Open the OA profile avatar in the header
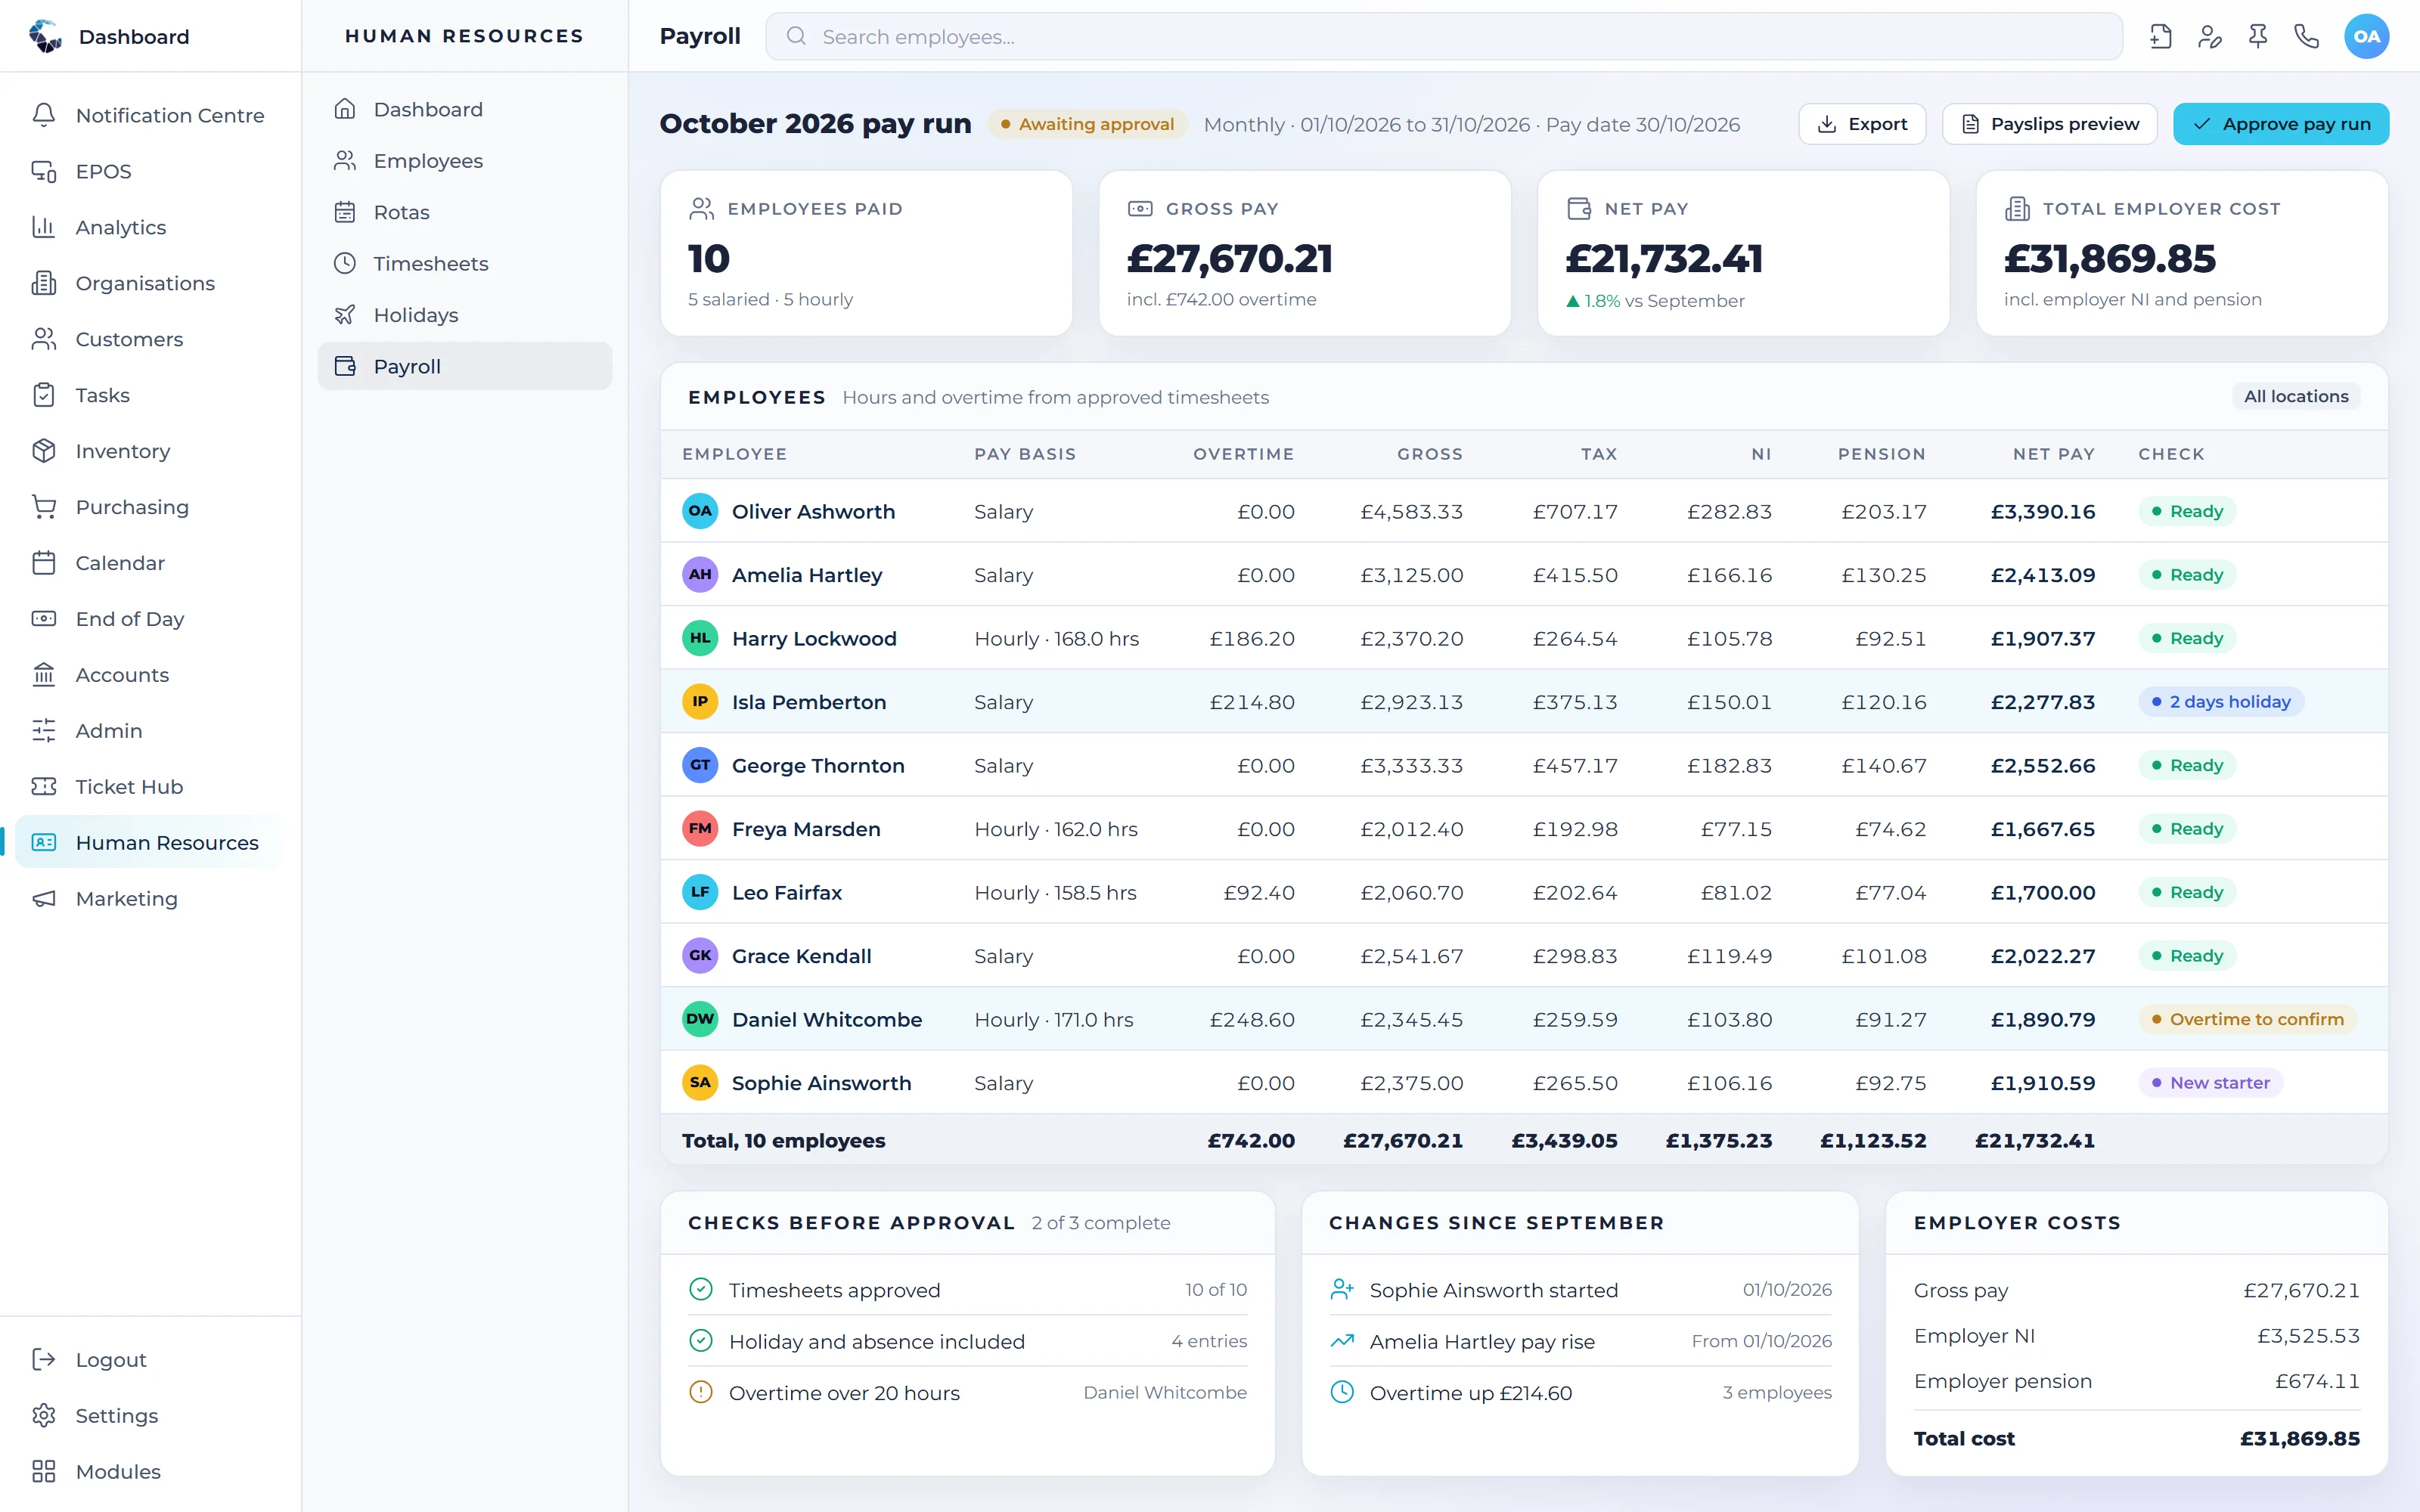 pos(2366,37)
